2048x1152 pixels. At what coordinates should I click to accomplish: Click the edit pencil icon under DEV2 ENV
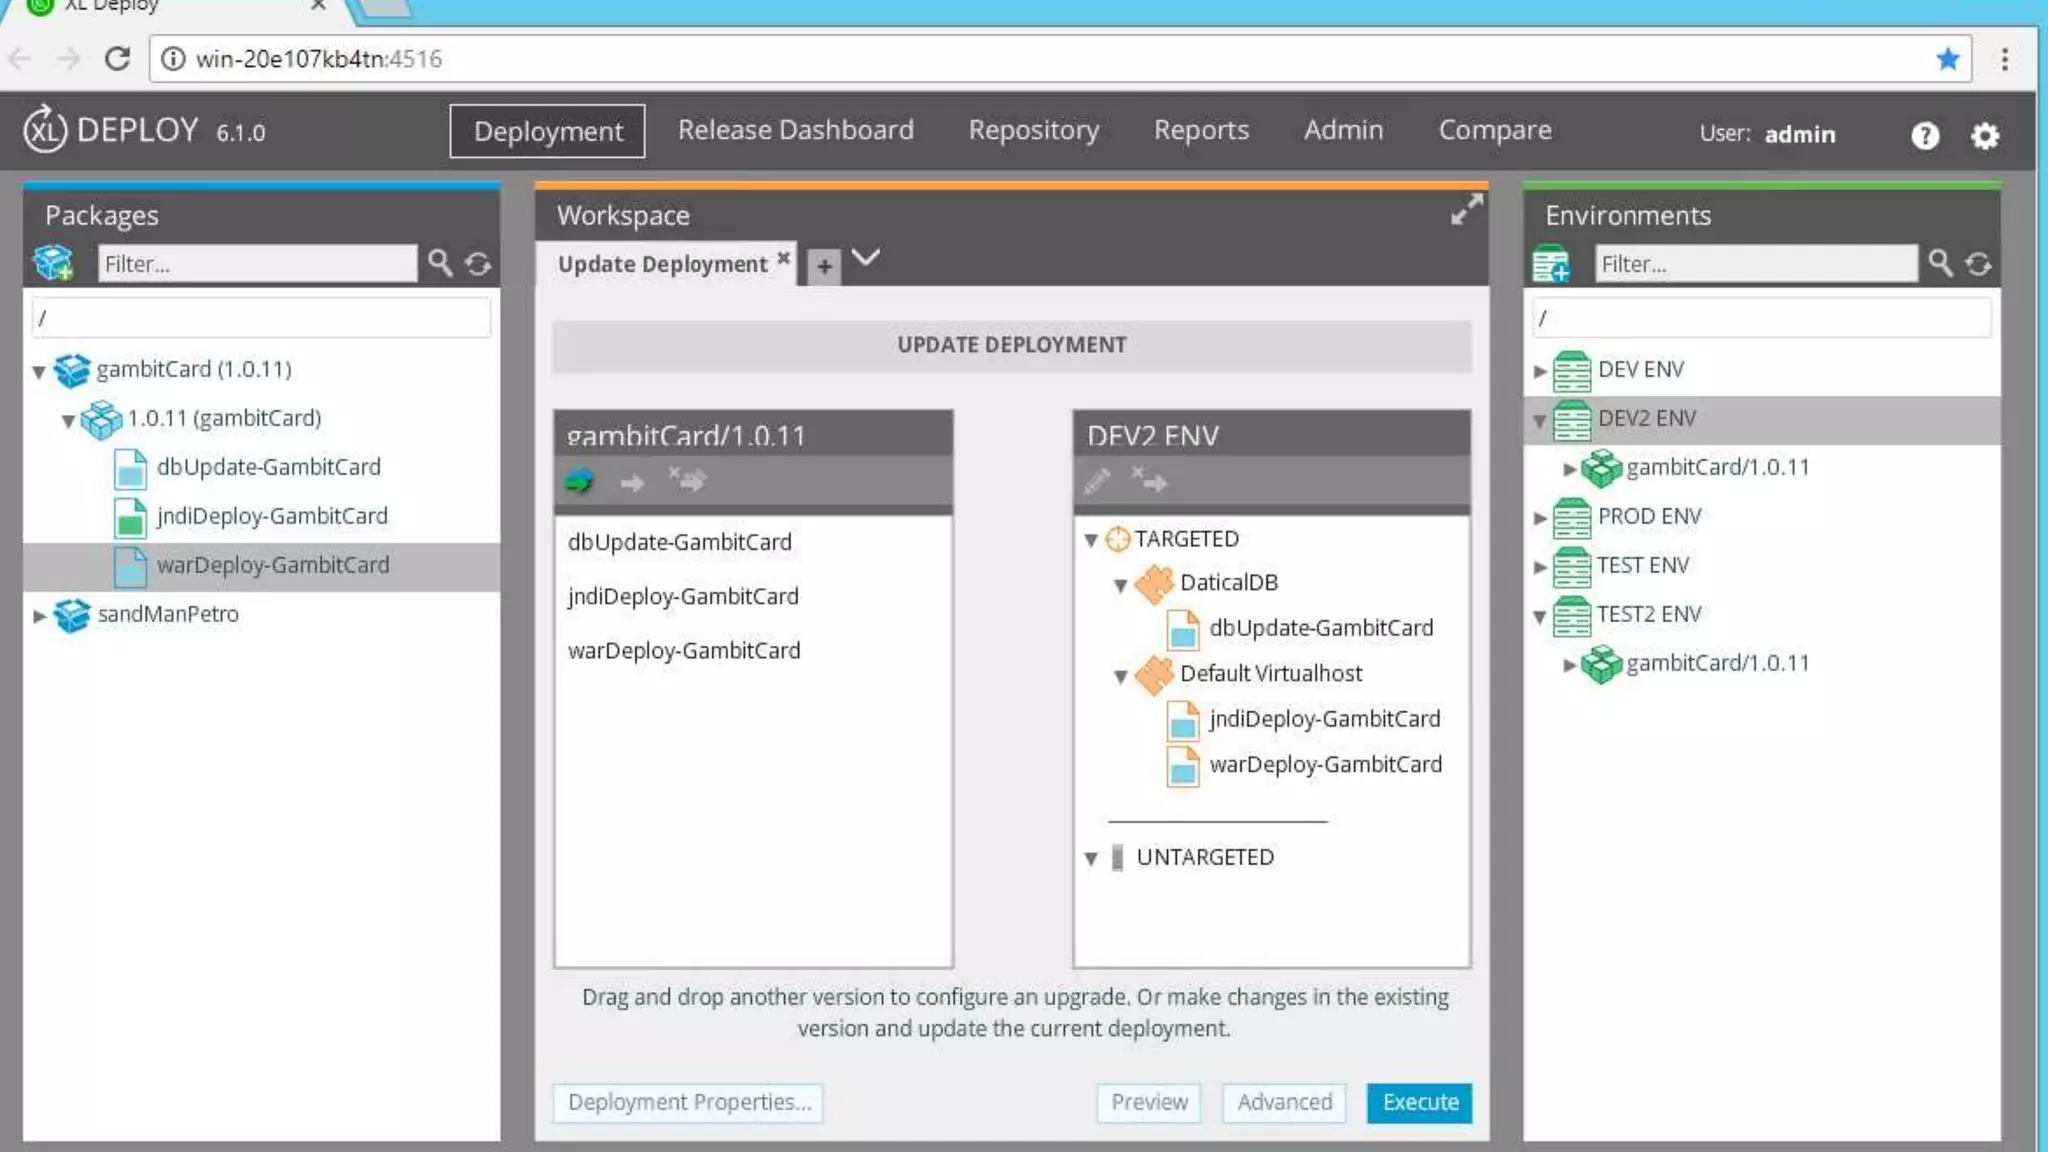tap(1097, 483)
